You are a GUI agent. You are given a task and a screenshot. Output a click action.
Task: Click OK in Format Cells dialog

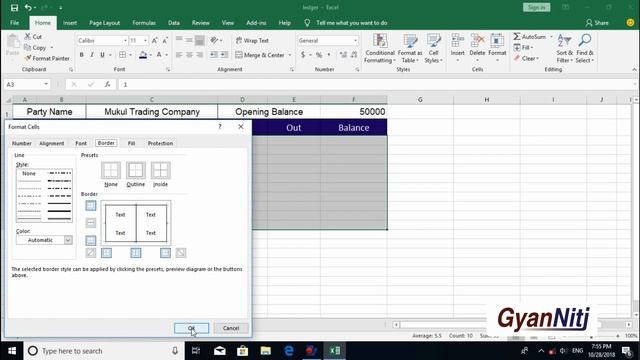pos(191,328)
